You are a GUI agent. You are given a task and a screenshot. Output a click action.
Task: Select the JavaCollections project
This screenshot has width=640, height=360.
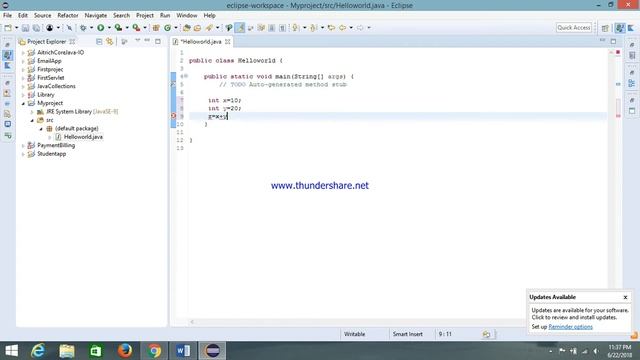[x=56, y=87]
